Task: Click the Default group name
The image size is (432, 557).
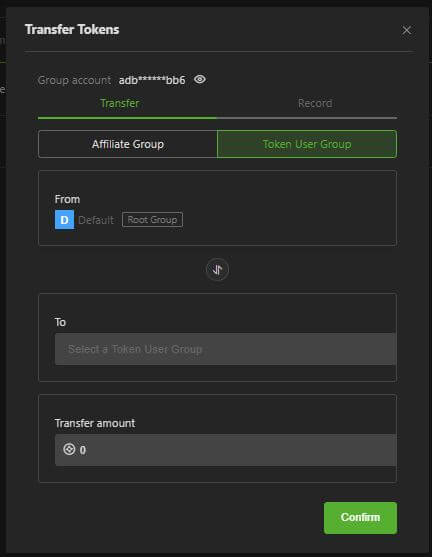Action: 96,220
